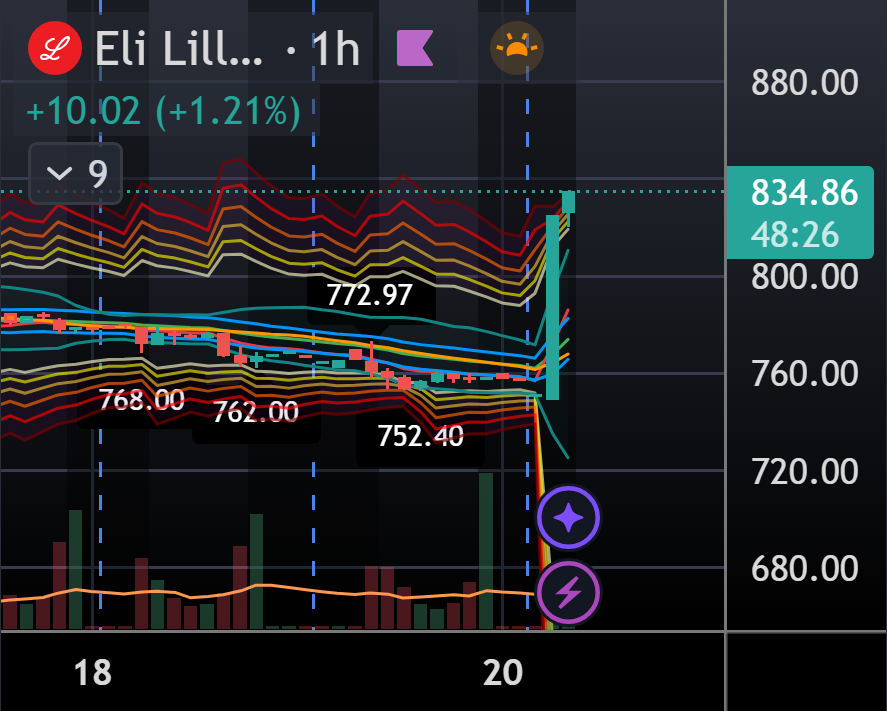Image resolution: width=887 pixels, height=711 pixels.
Task: Select the large green breakout candle
Action: click(553, 307)
